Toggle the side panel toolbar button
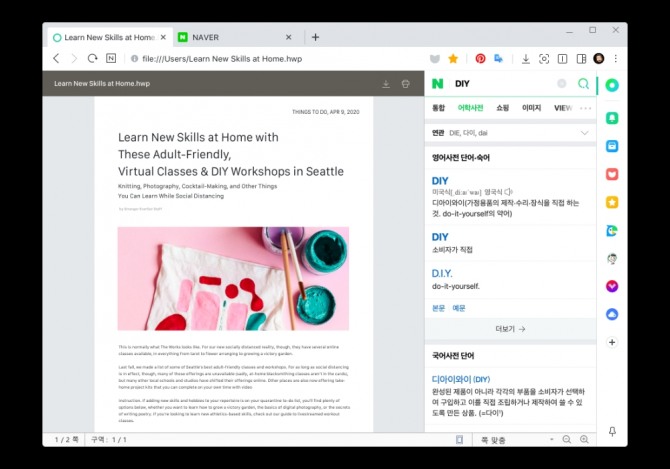 point(580,59)
